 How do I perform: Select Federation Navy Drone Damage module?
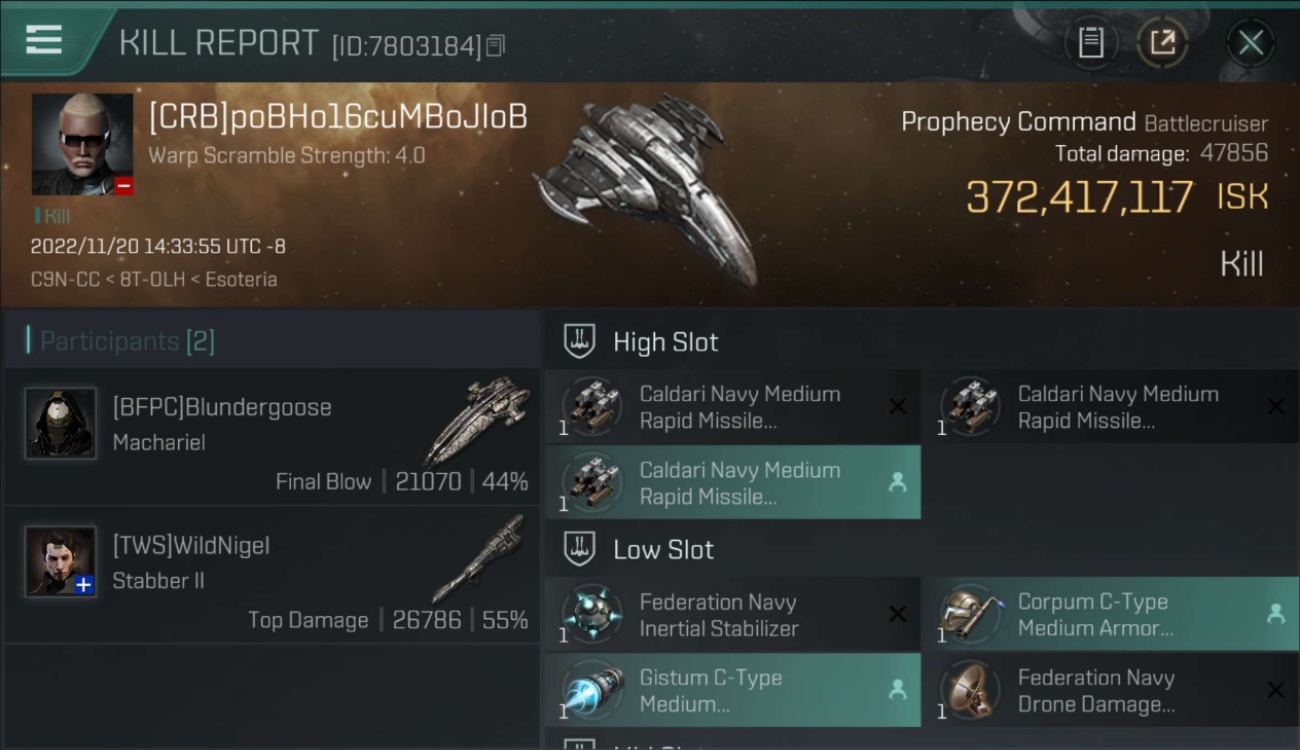coord(1111,690)
